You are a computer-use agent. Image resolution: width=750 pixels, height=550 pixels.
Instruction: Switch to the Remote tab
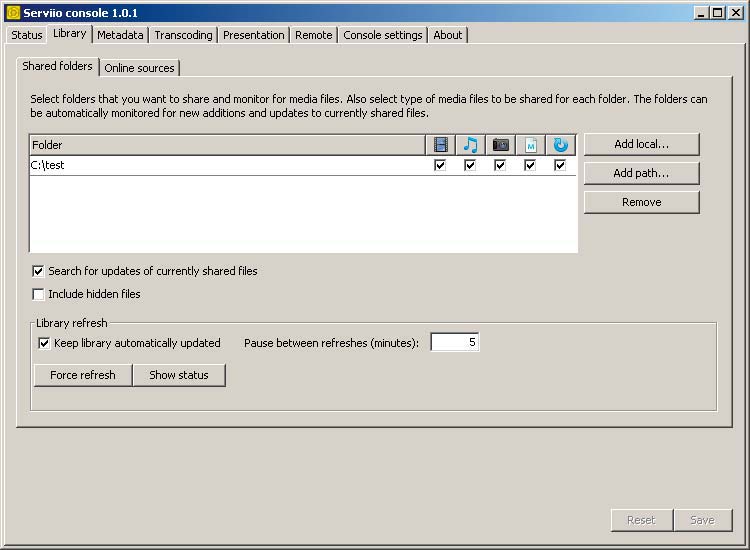[x=314, y=35]
